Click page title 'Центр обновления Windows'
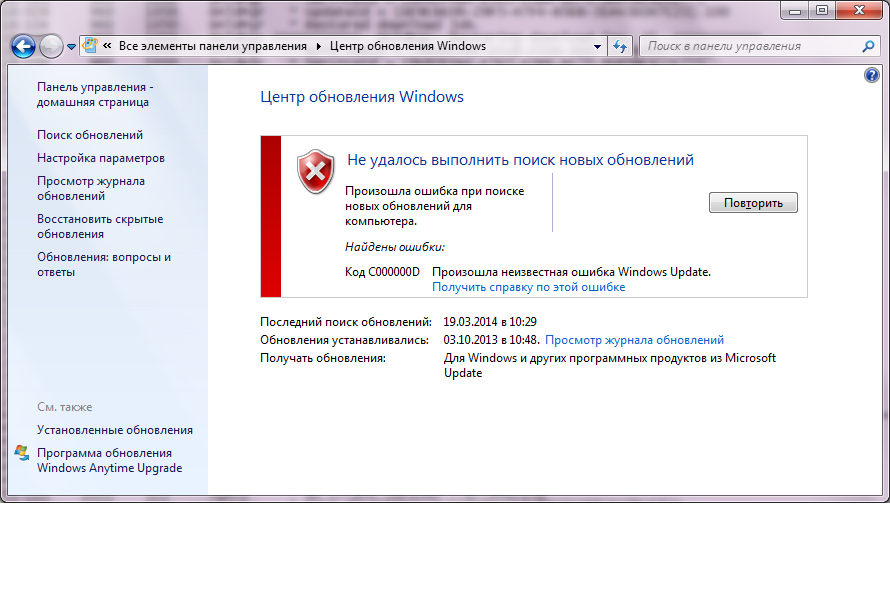 pyautogui.click(x=362, y=97)
